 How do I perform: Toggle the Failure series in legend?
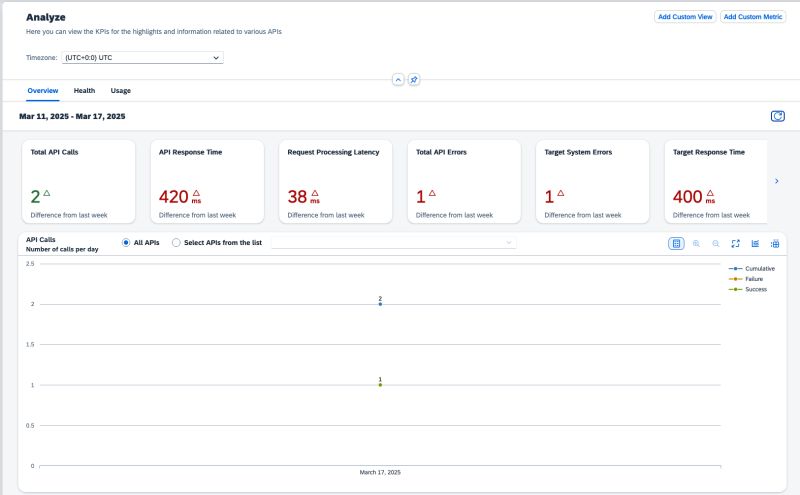746,279
